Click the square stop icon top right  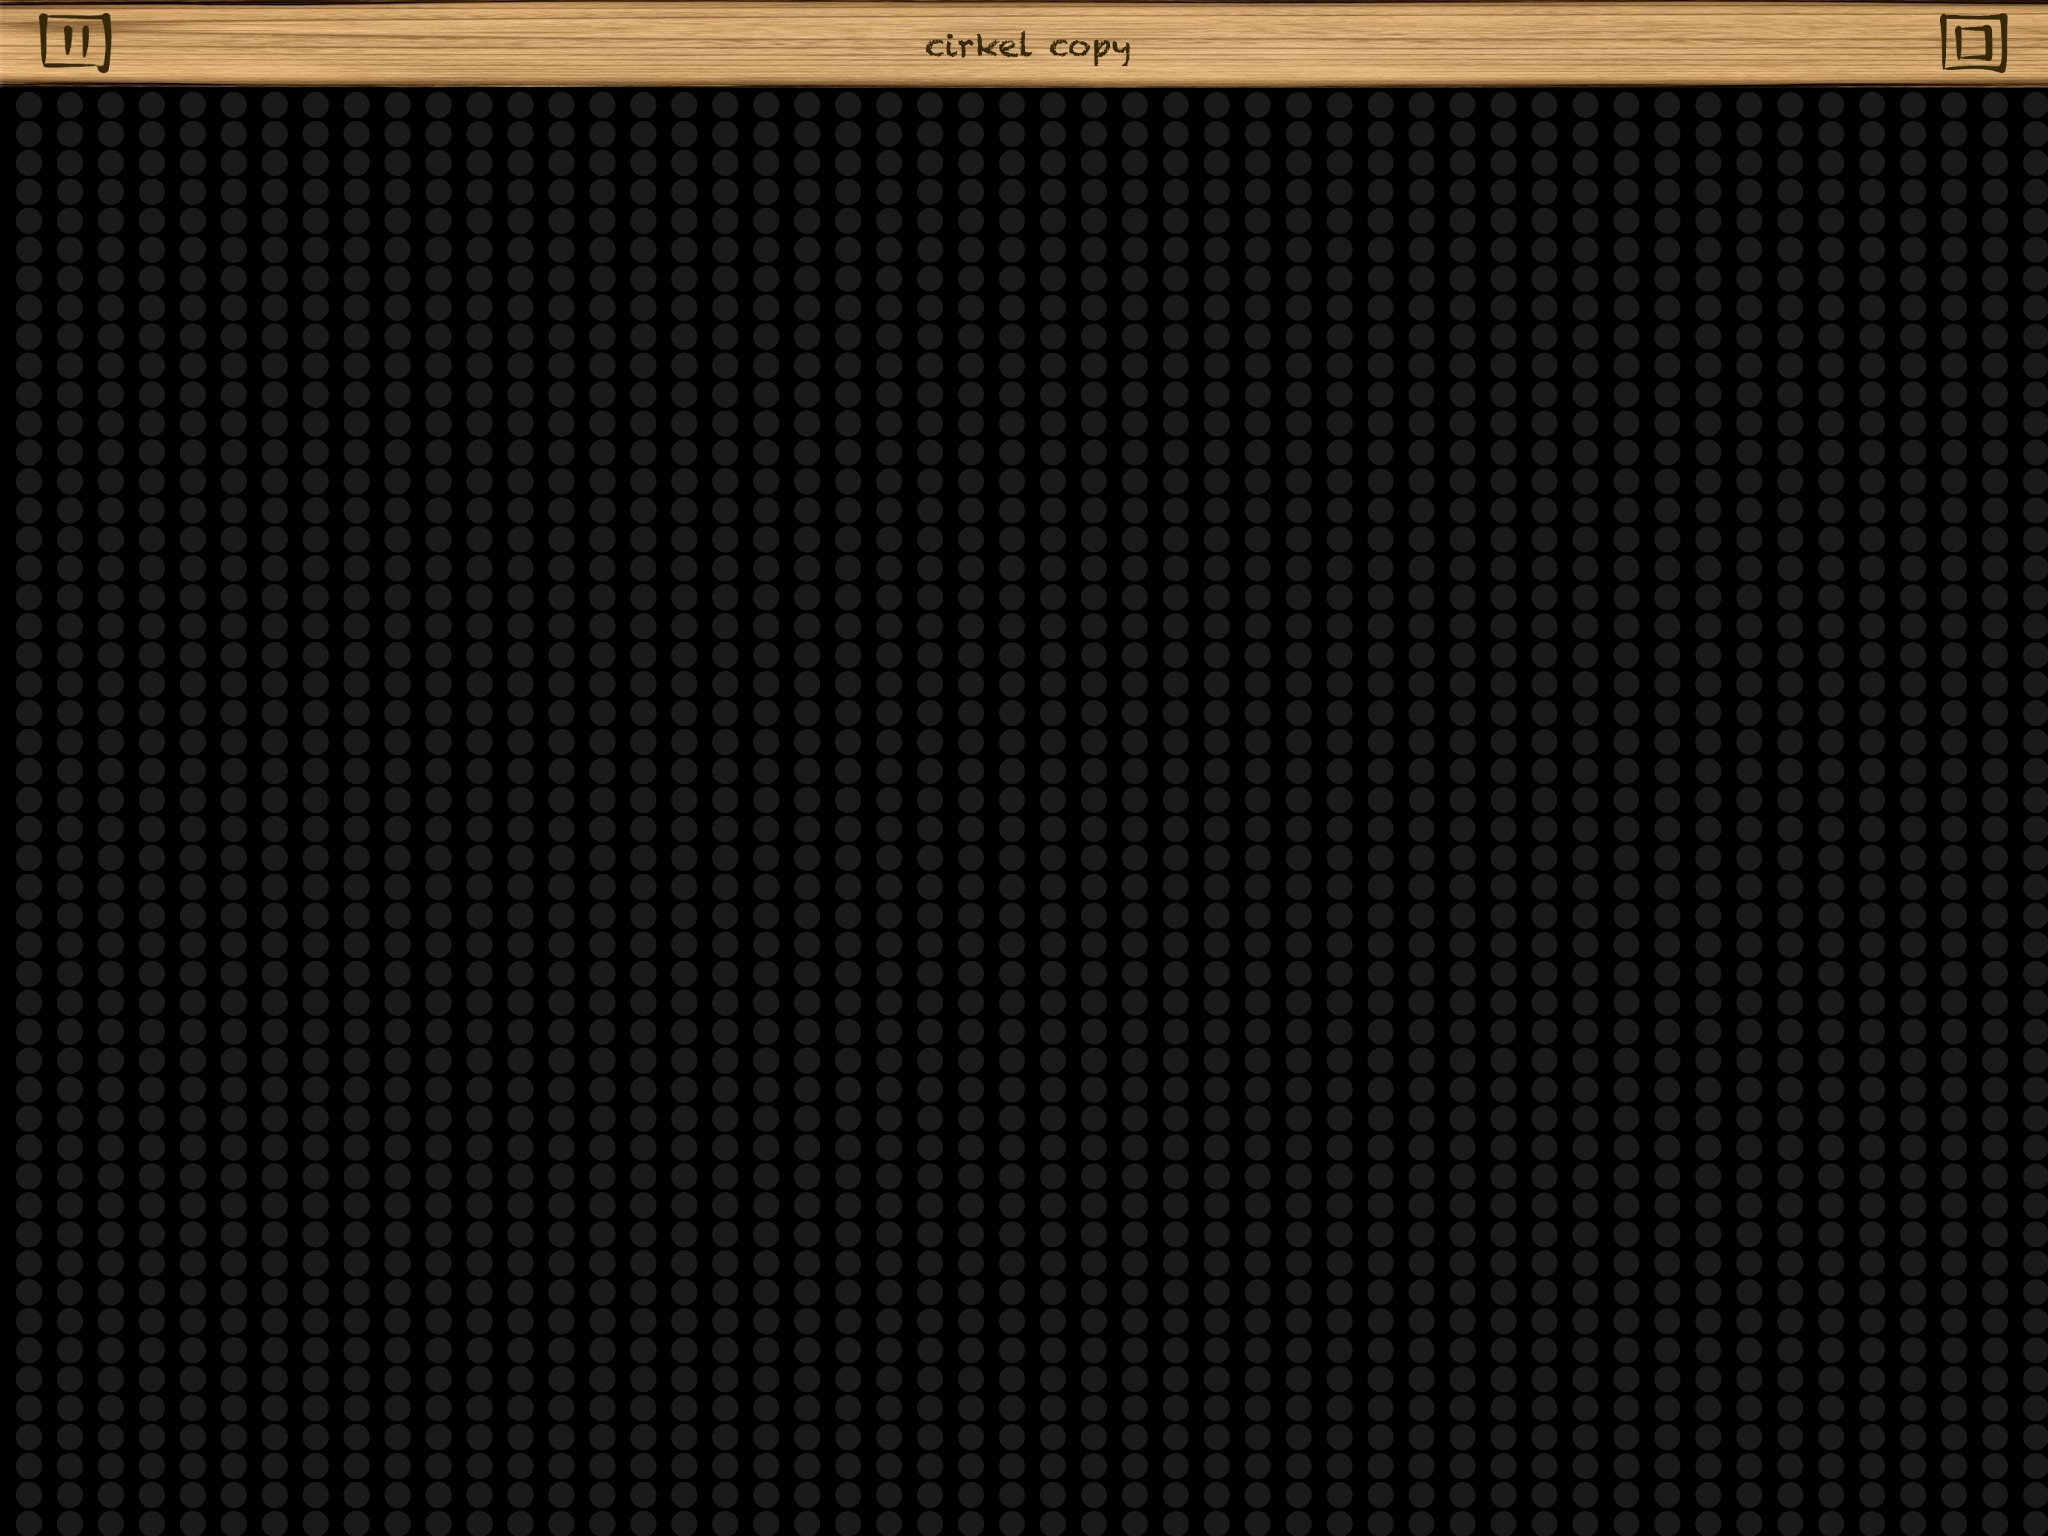pyautogui.click(x=1973, y=43)
